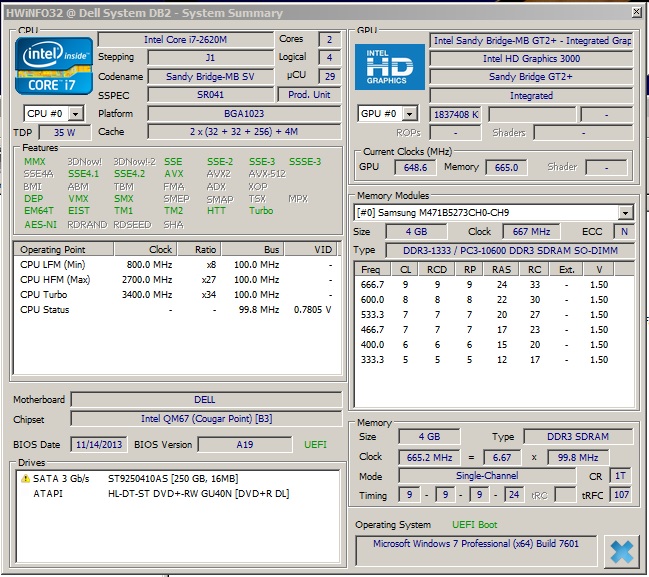649x577 pixels.
Task: Select the 333.3 timing row
Action: [x=494, y=360]
